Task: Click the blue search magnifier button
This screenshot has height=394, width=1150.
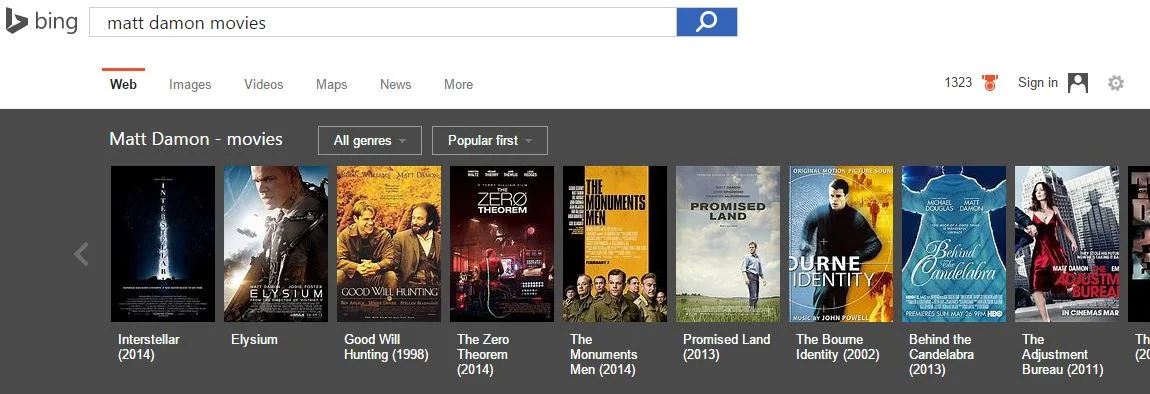Action: (x=706, y=22)
